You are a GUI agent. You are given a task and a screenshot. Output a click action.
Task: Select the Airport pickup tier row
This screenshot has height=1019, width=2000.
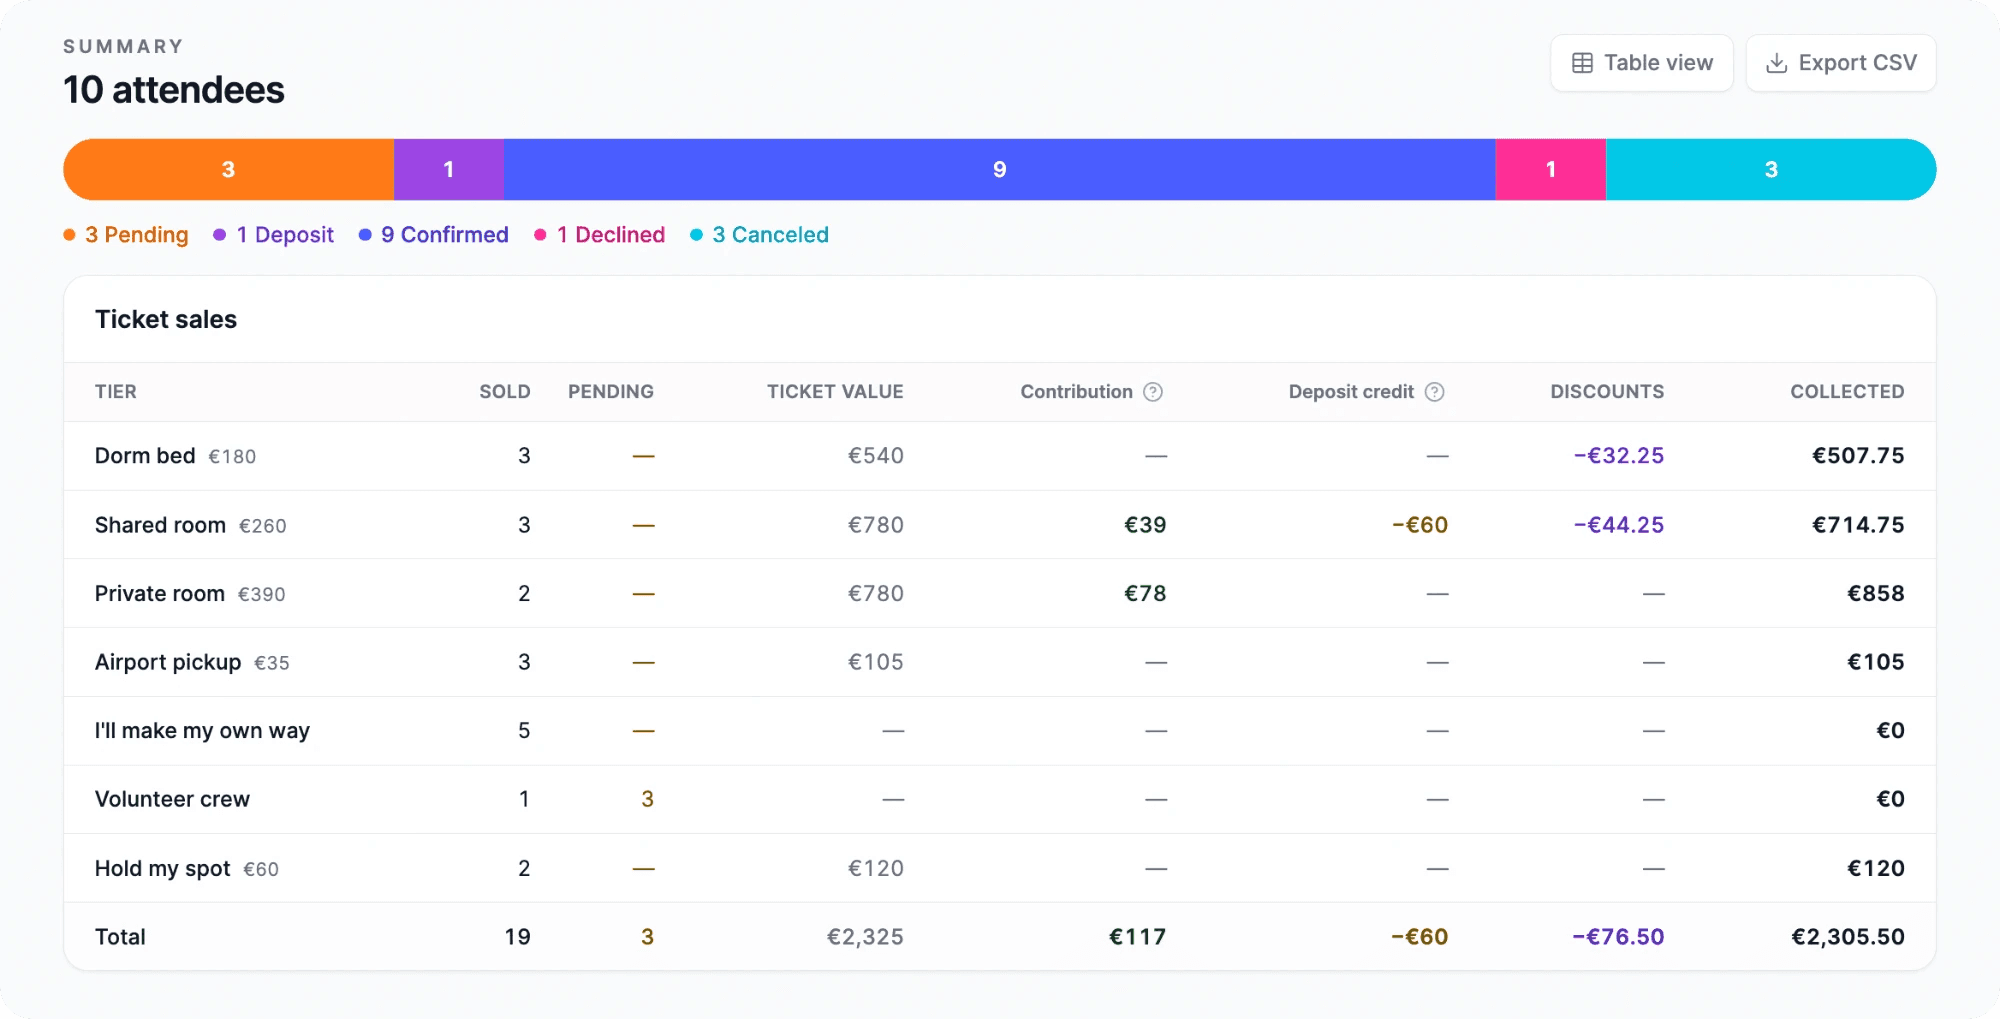[1000, 662]
